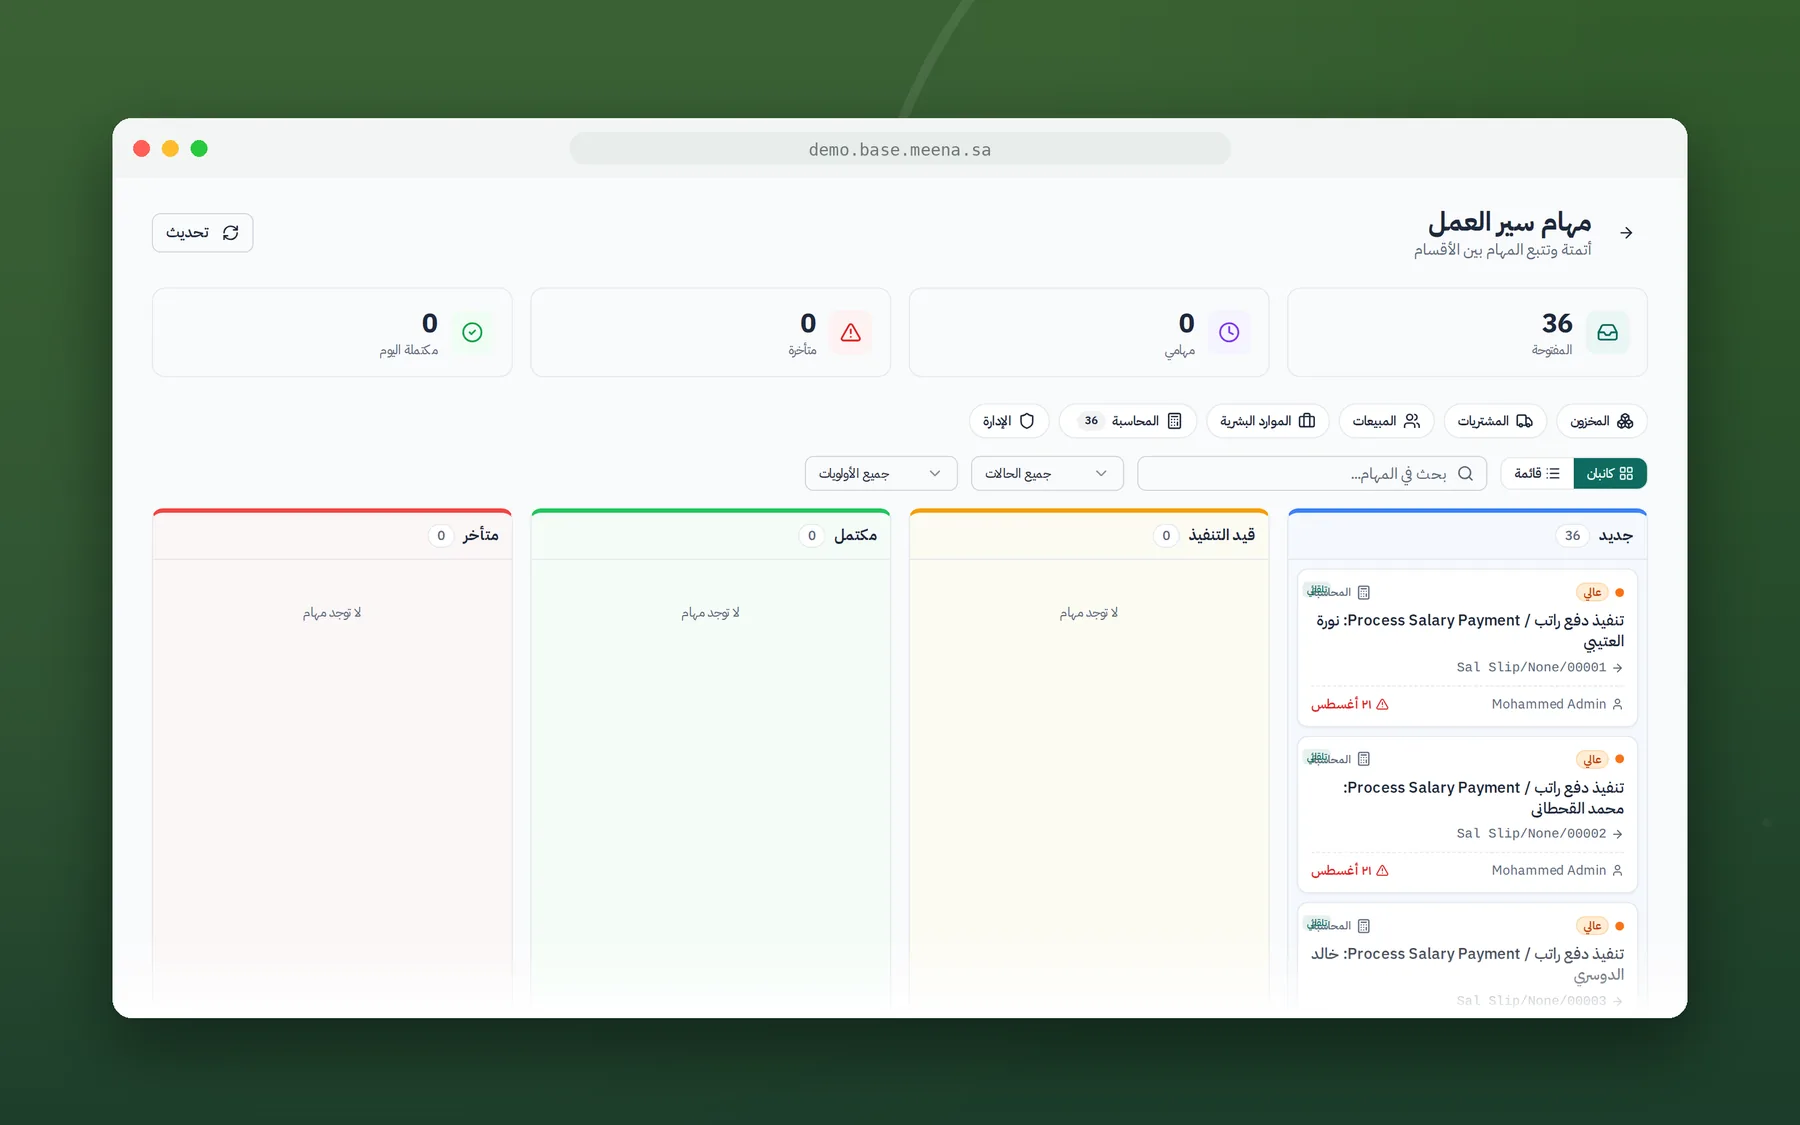Click the مكتمل column header
The height and width of the screenshot is (1125, 1800).
click(711, 536)
